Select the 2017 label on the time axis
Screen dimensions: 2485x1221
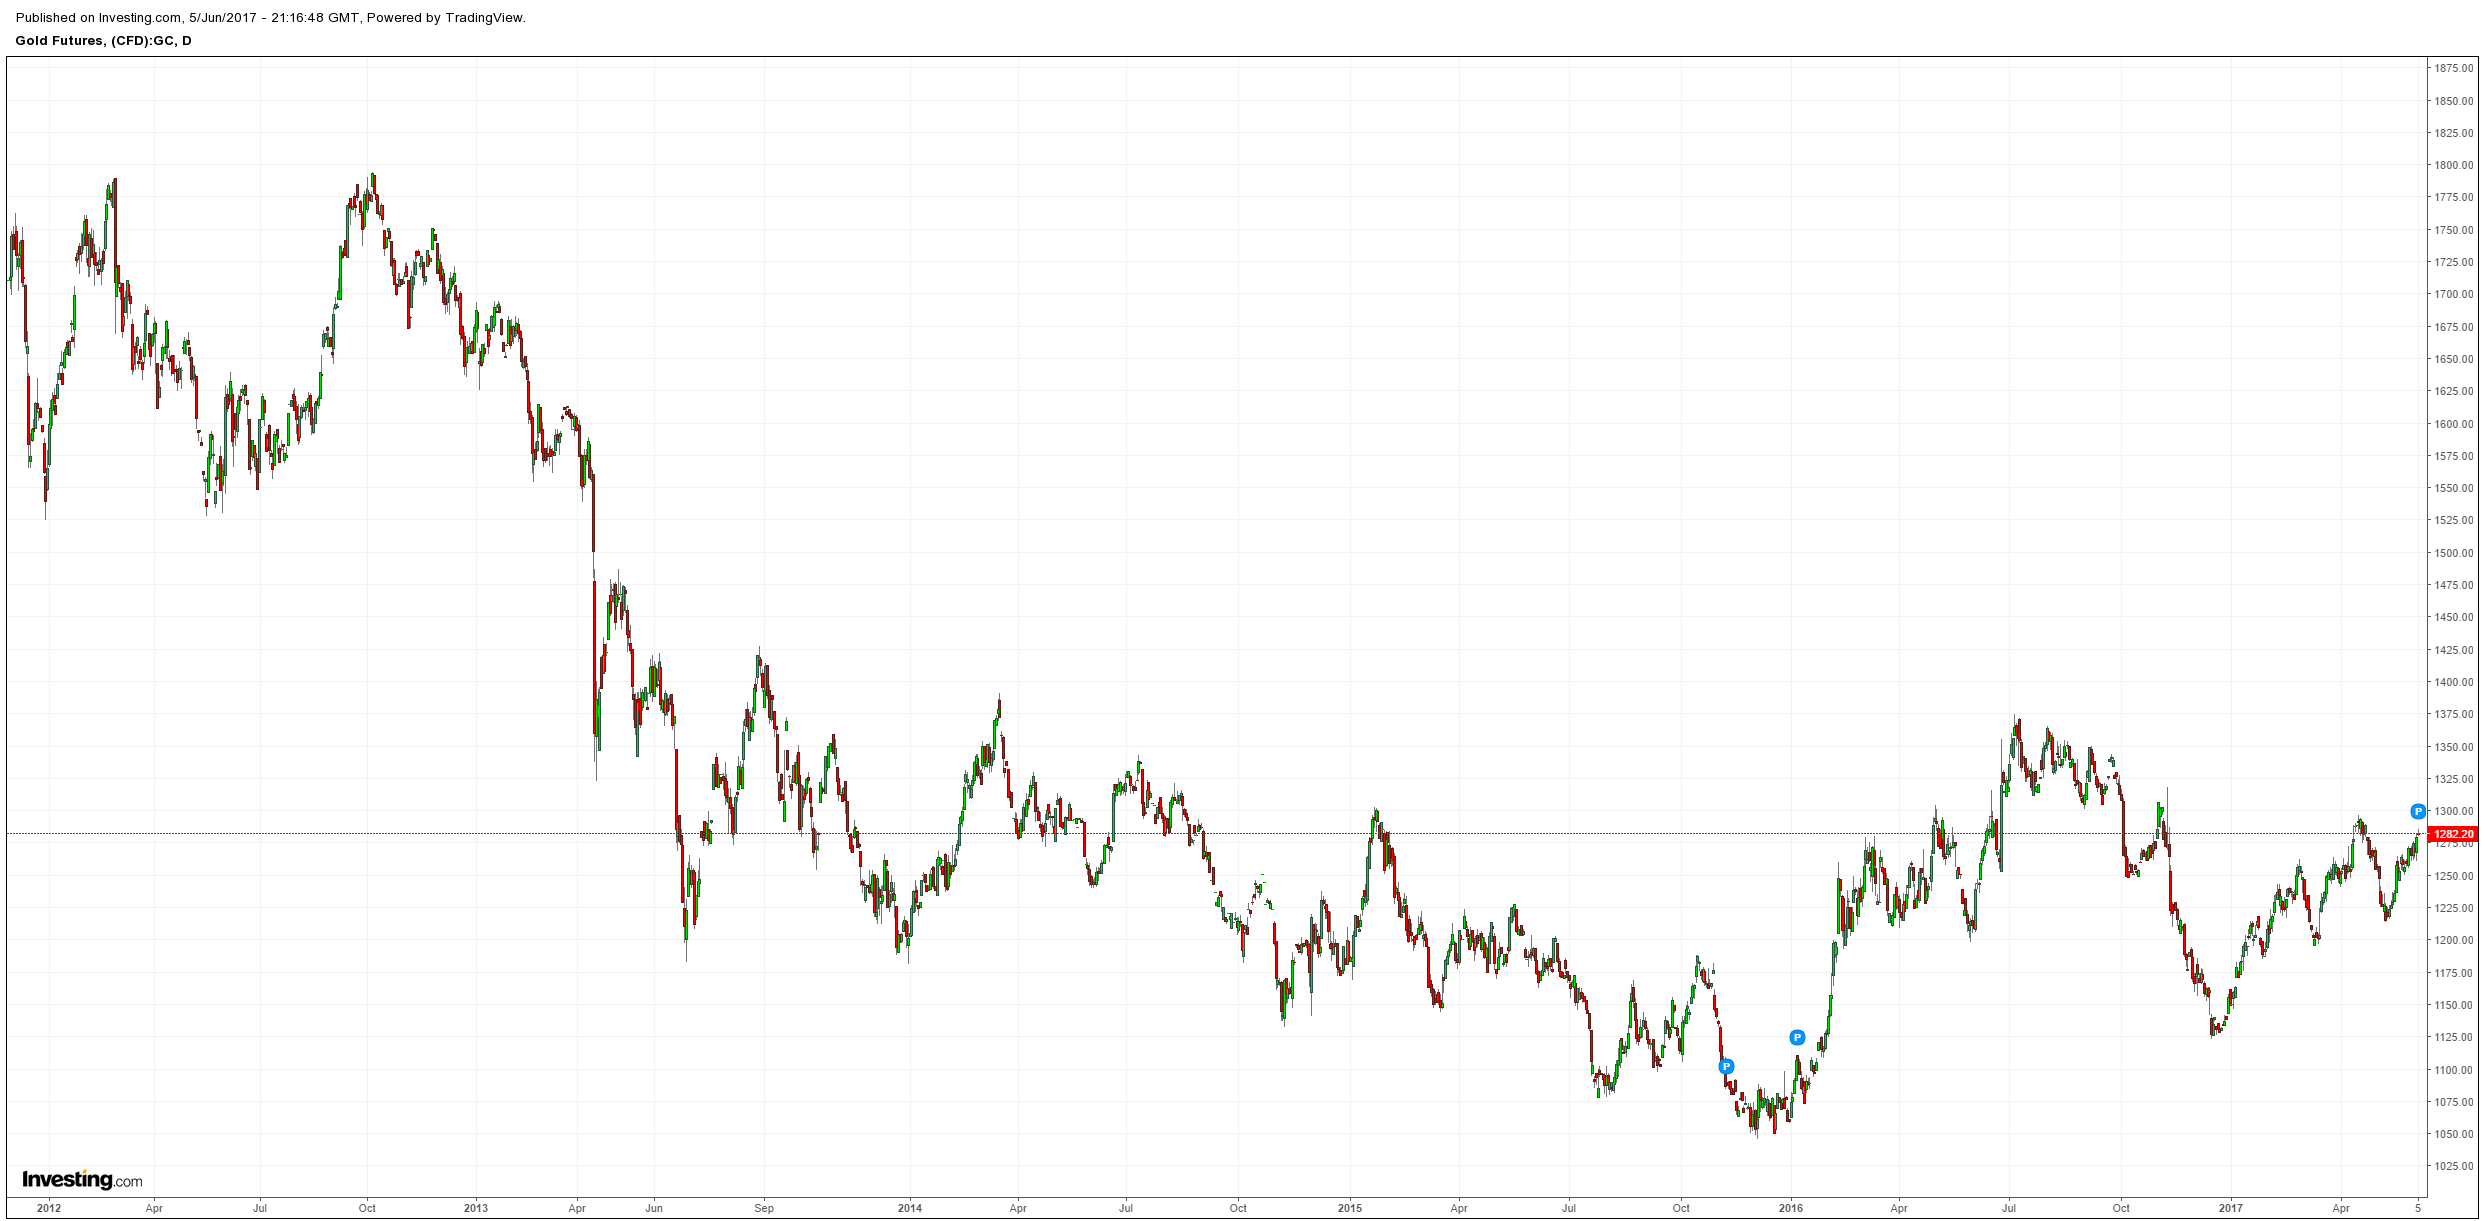pos(2230,1208)
